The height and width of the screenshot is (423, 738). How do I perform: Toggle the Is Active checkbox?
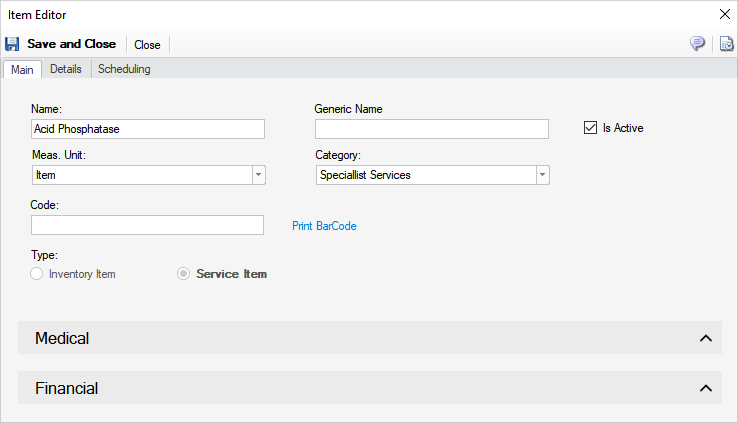pyautogui.click(x=590, y=128)
